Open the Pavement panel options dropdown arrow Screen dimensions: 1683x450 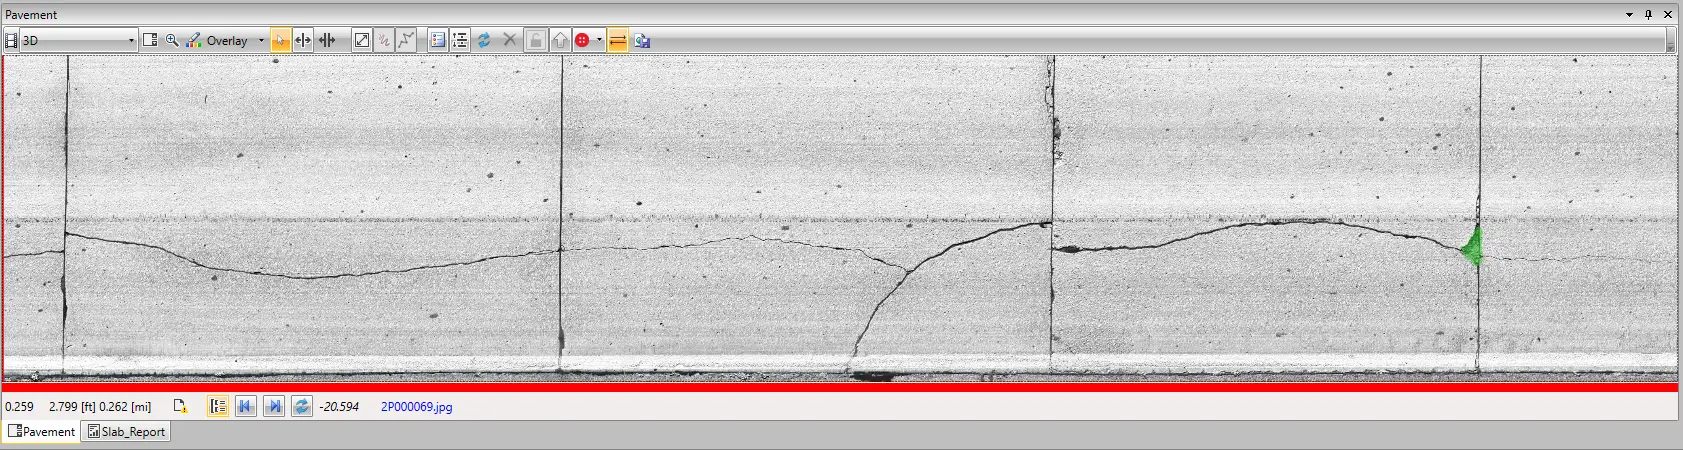tap(1630, 15)
